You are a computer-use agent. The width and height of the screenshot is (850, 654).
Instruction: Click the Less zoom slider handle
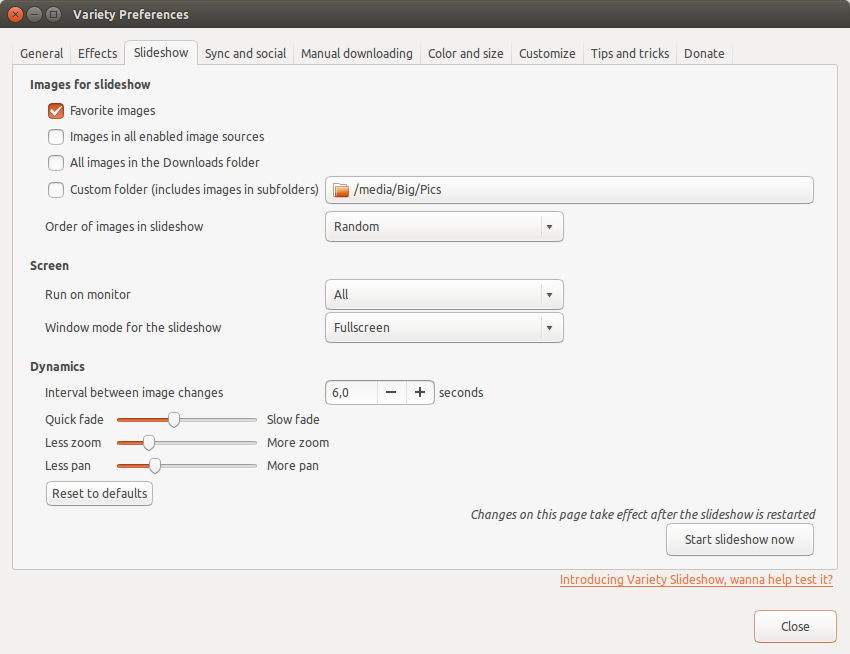point(149,443)
